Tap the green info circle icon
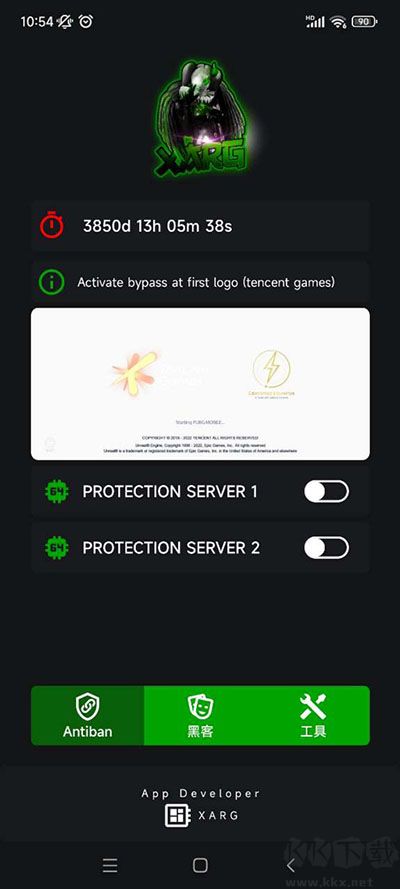 tap(52, 282)
